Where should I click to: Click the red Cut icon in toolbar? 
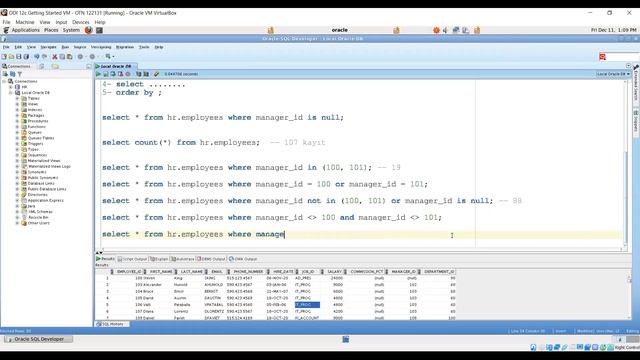point(55,56)
